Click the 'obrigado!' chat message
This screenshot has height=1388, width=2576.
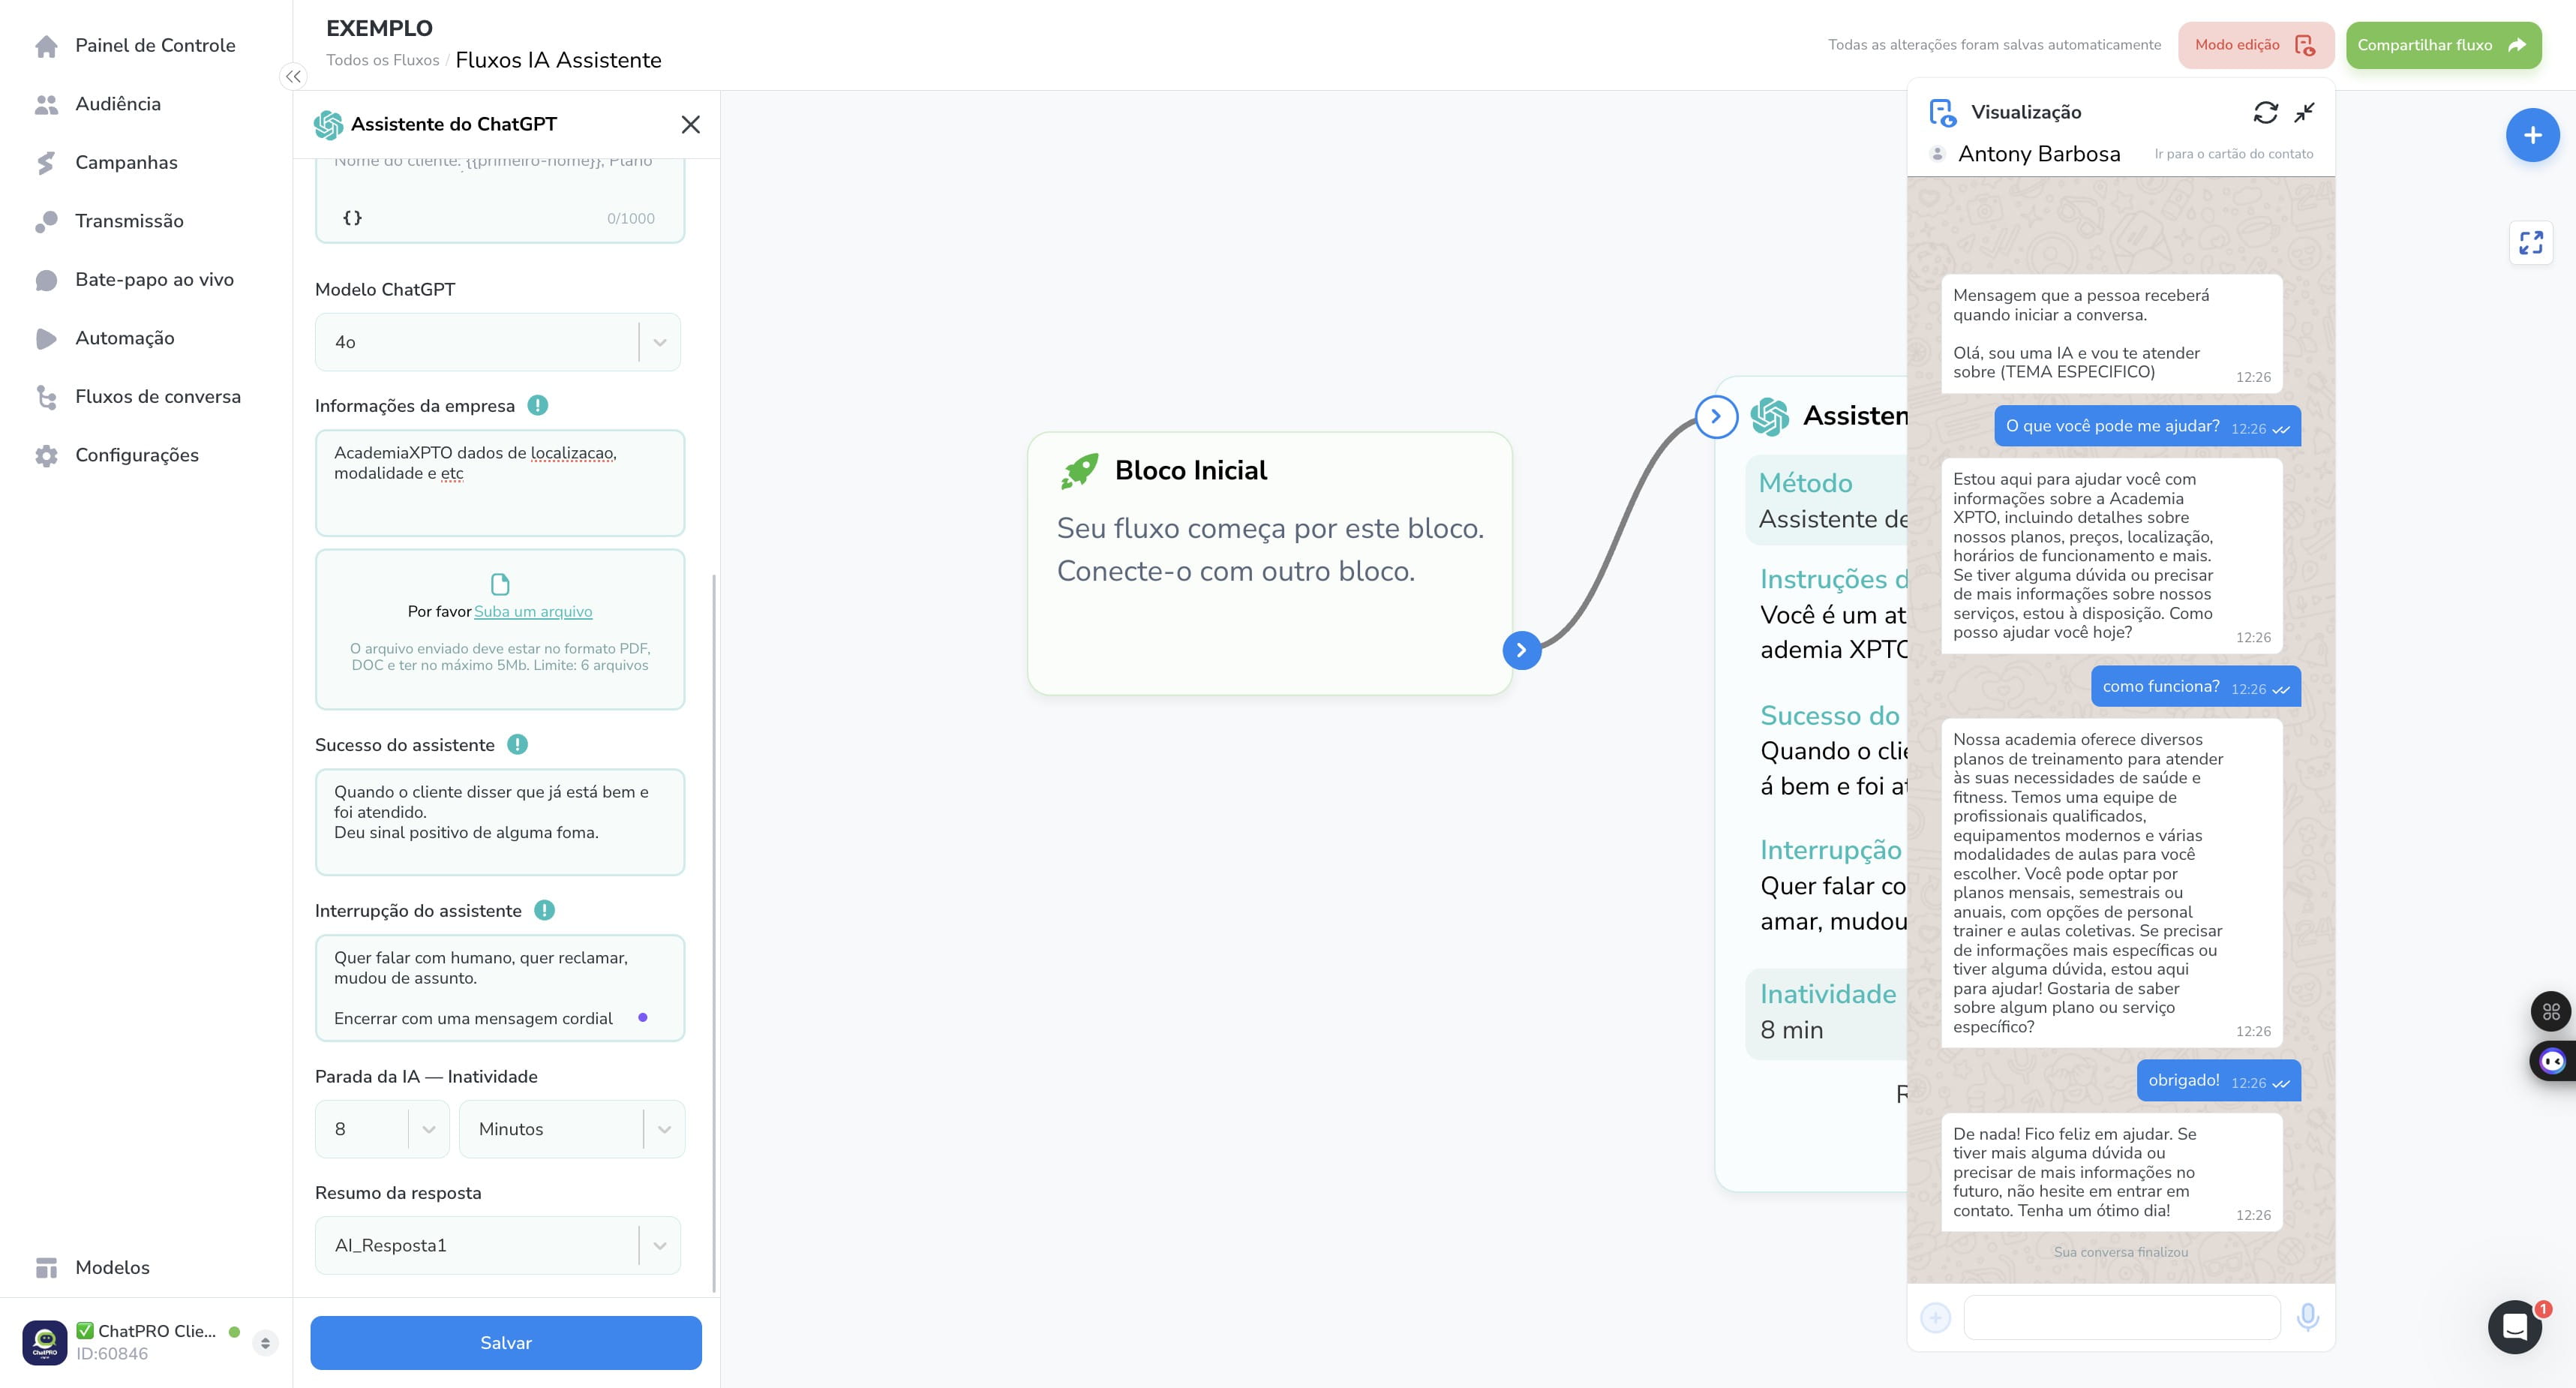[2219, 1081]
